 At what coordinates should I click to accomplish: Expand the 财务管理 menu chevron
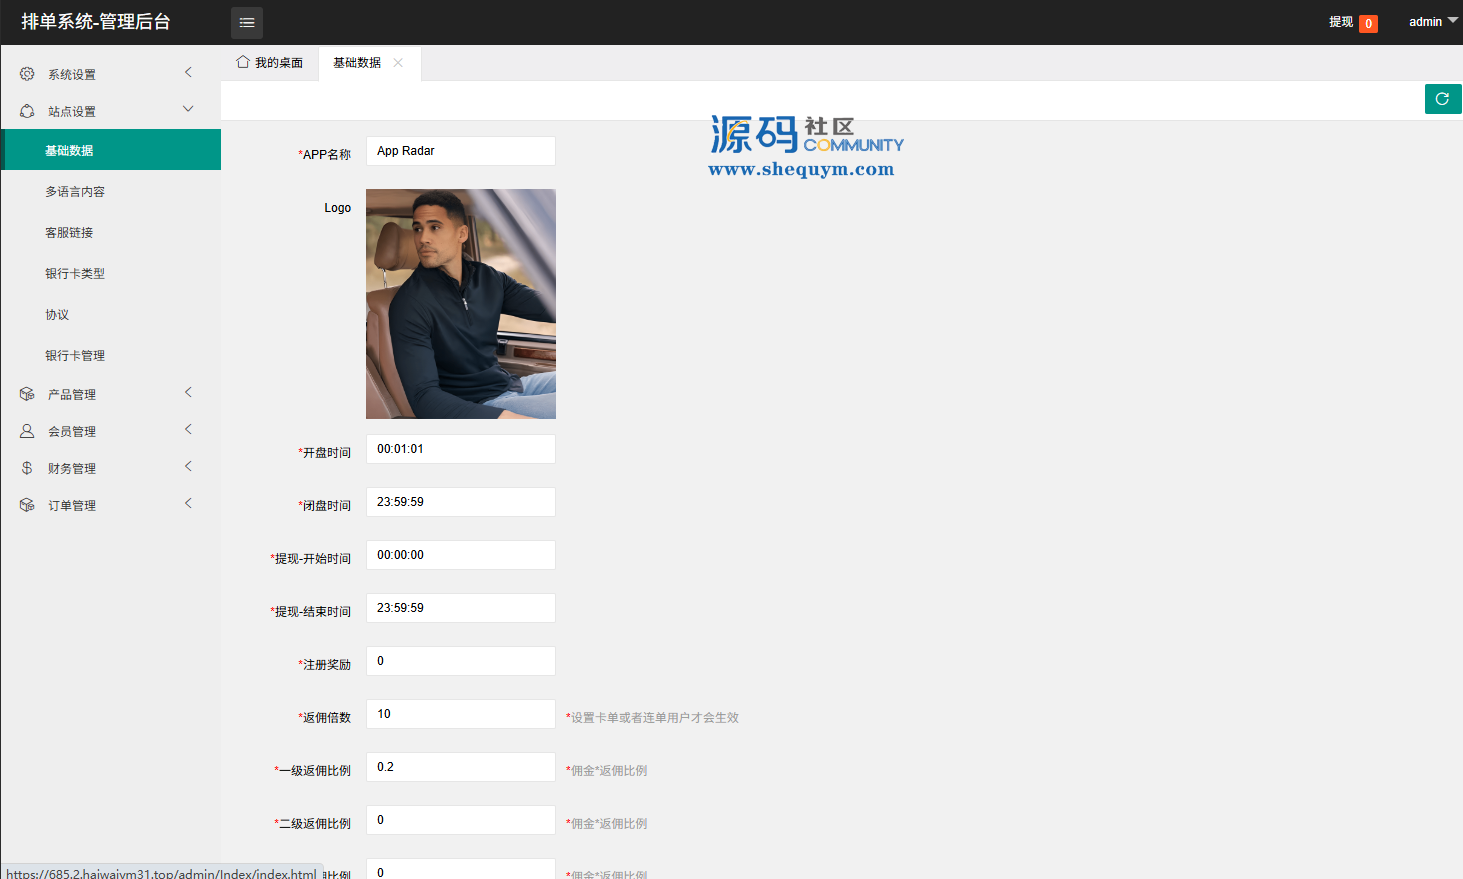pos(188,466)
